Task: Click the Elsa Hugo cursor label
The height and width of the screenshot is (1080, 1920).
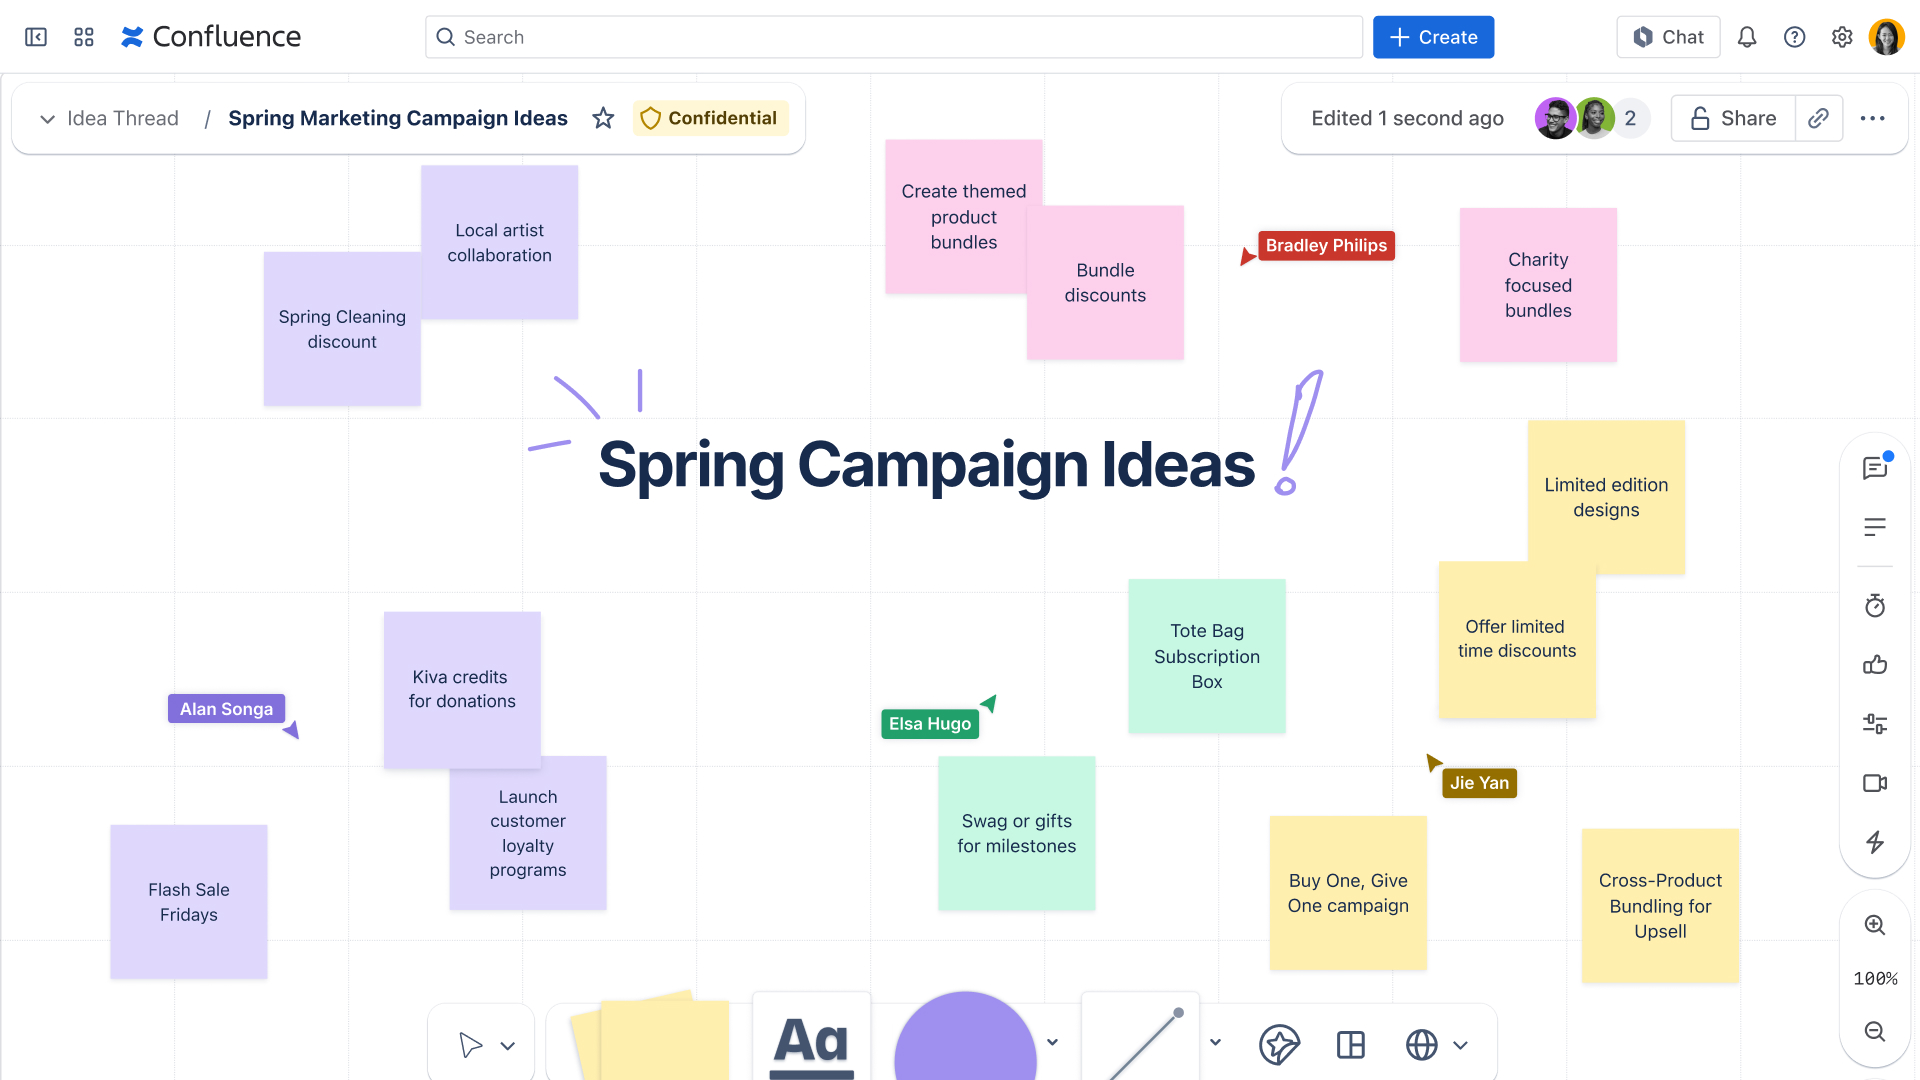Action: 930,724
